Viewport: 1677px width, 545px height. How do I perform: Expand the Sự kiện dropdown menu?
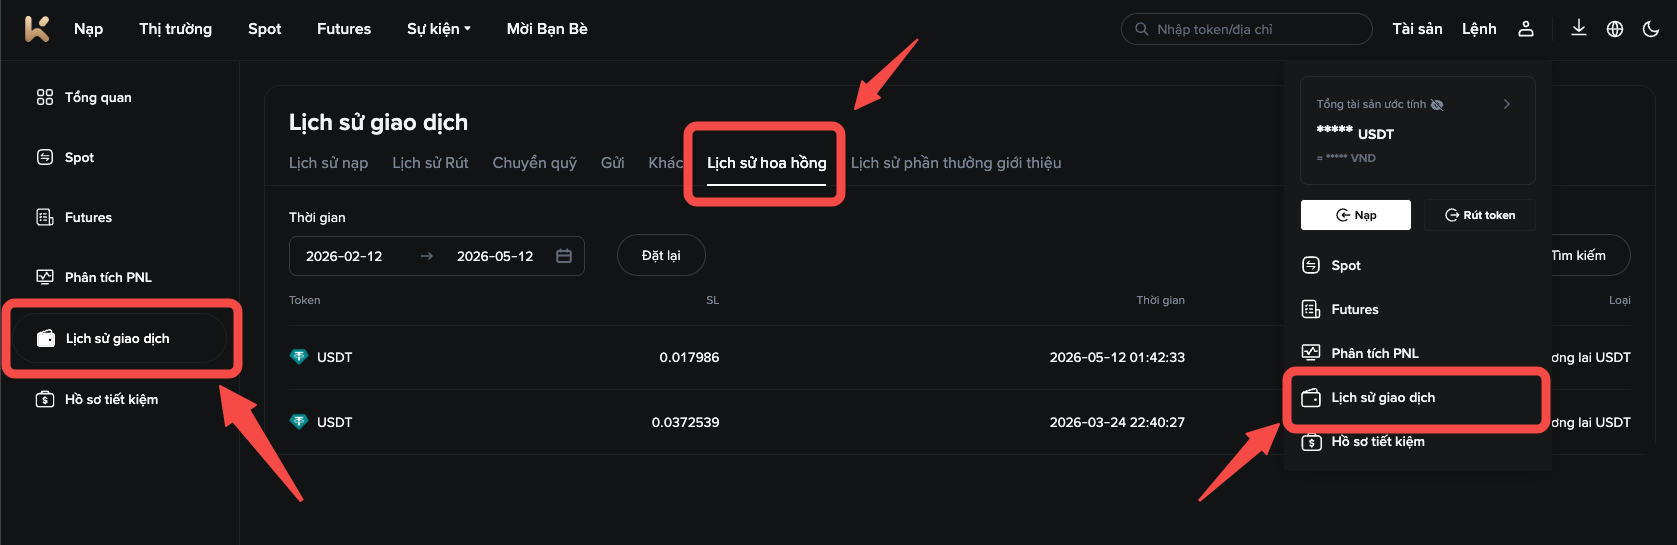[x=439, y=29]
